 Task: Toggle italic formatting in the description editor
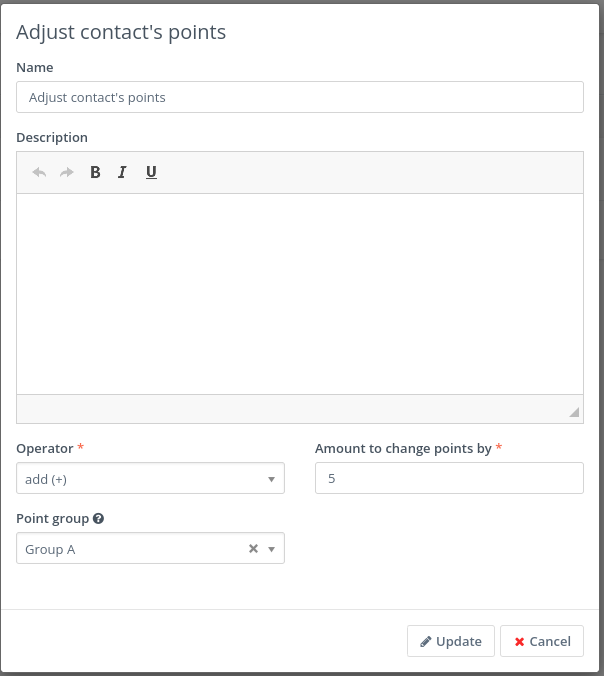pyautogui.click(x=122, y=172)
